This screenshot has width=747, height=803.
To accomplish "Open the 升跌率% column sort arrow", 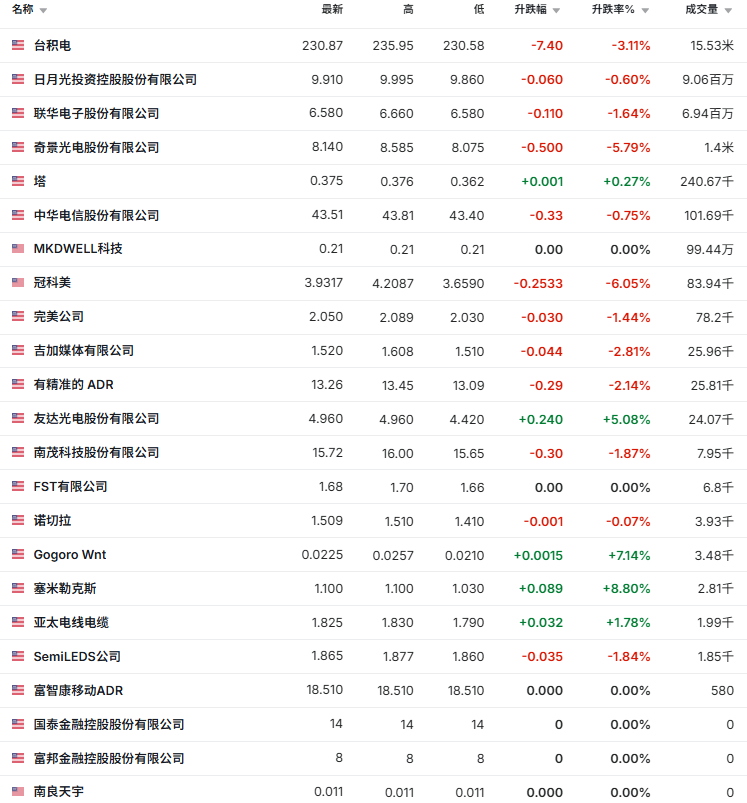I will 645,10.
